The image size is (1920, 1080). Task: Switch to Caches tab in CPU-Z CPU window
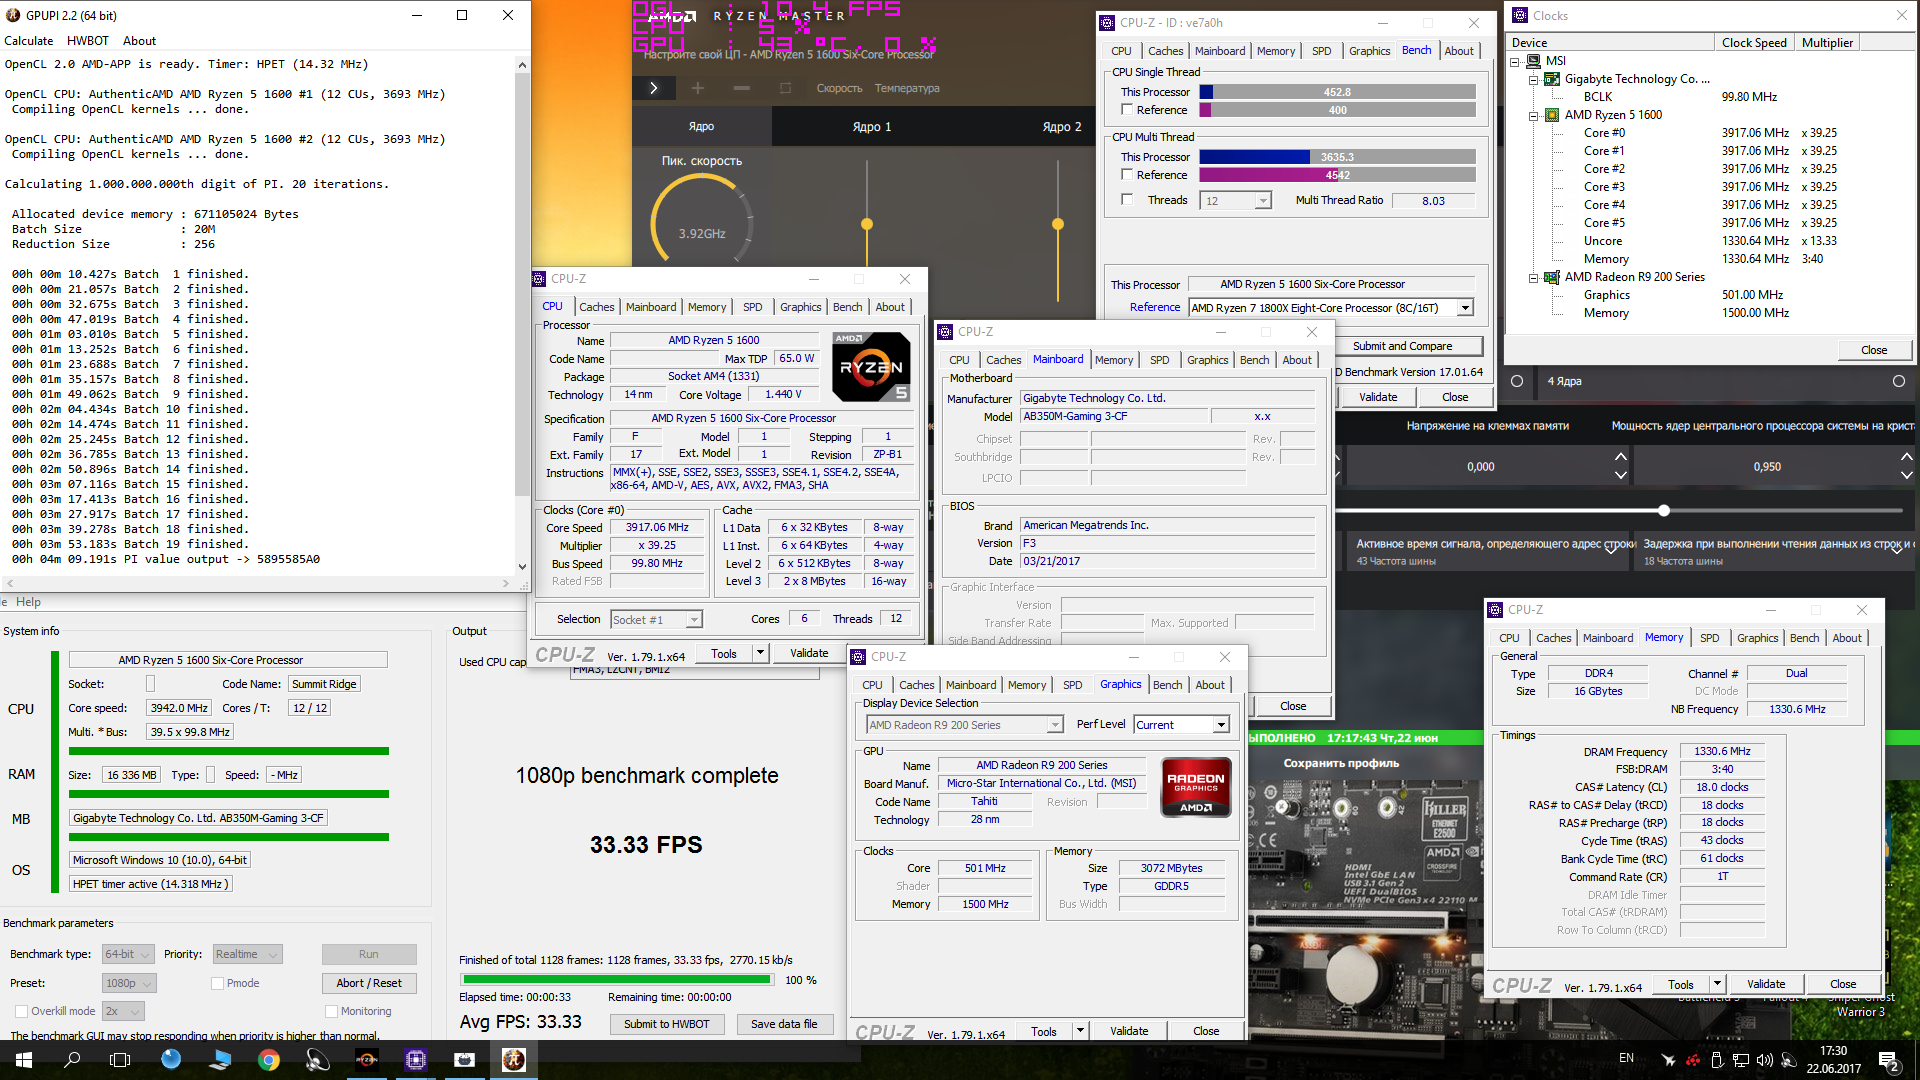pos(596,307)
